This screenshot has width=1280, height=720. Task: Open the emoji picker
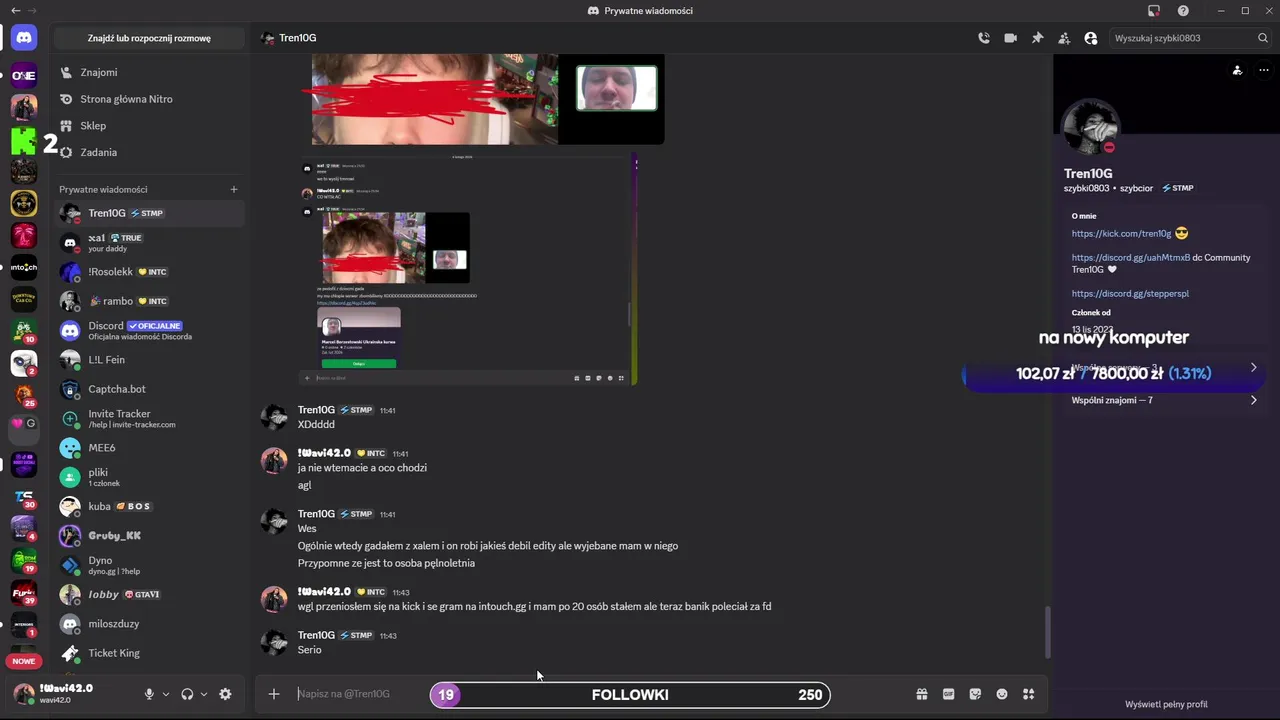coord(1002,694)
